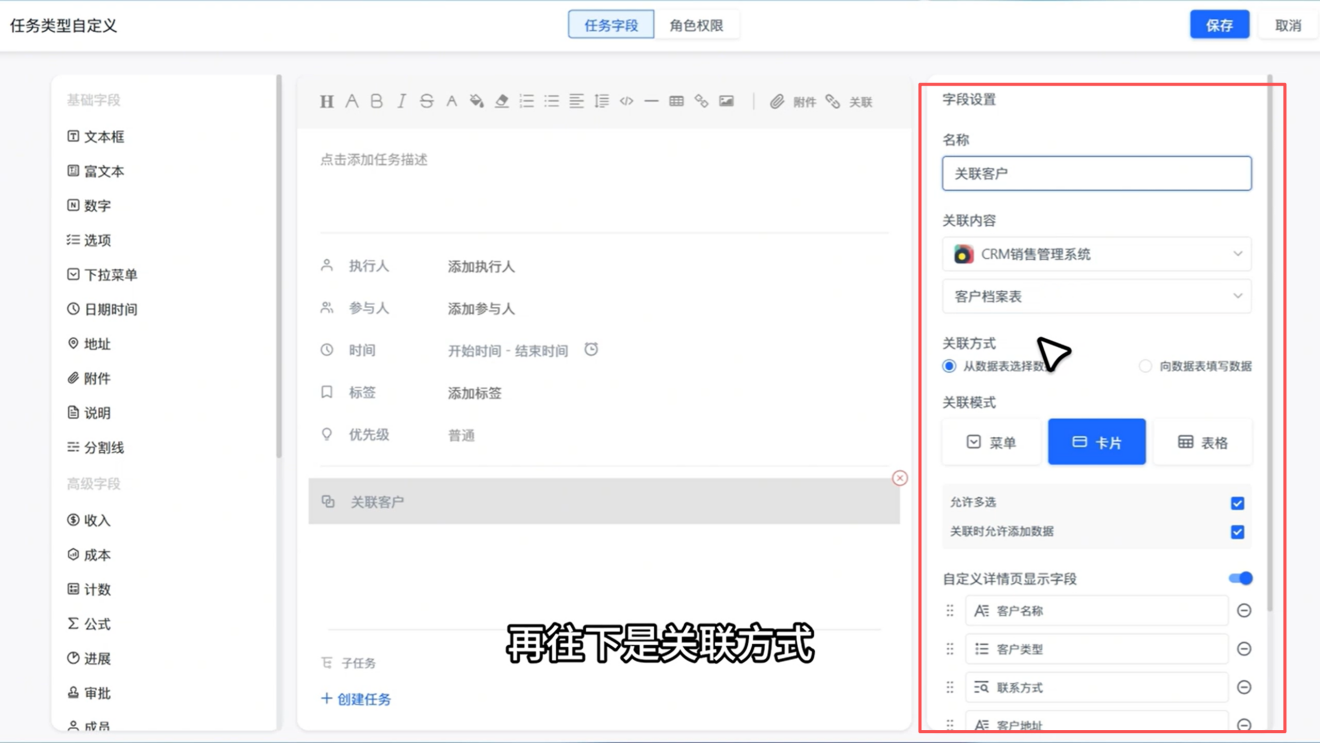
Task: Add 收入 advanced field from the sidebar
Action: [89, 520]
